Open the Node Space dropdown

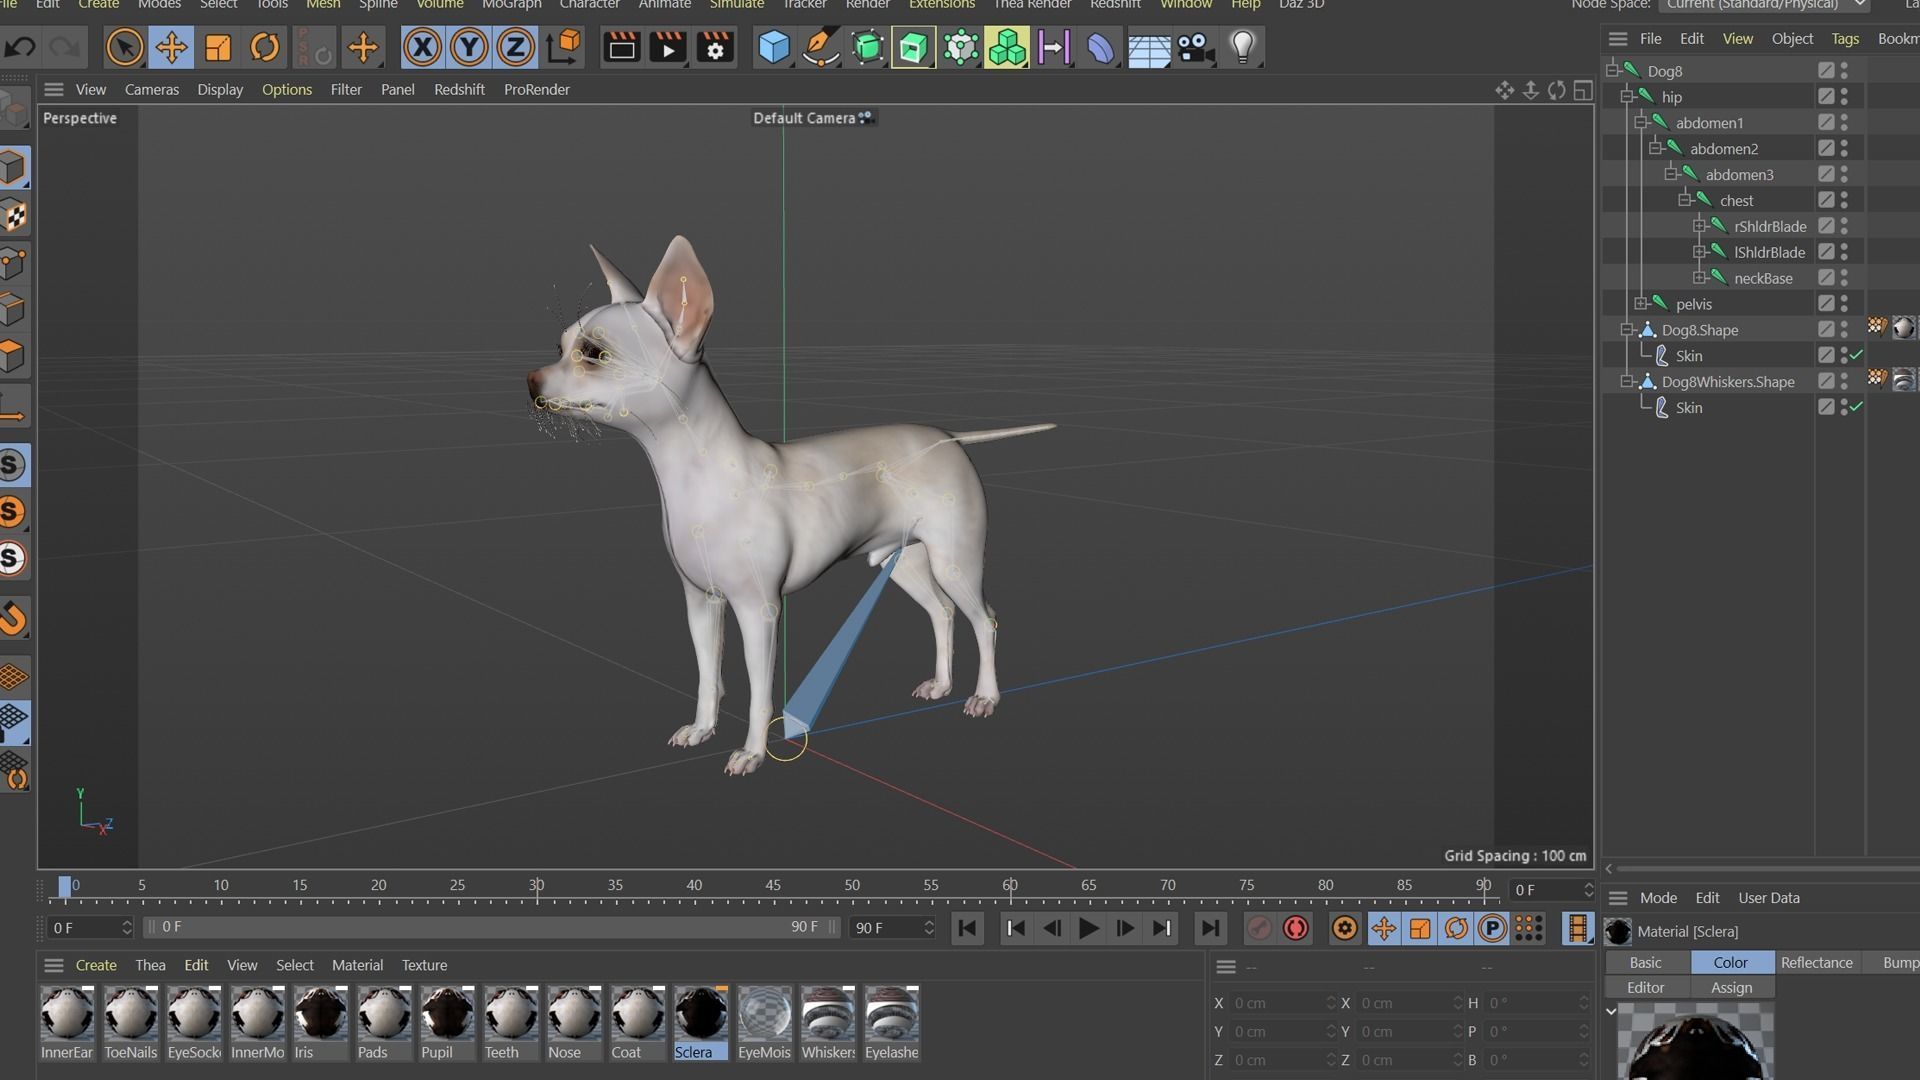(1765, 4)
